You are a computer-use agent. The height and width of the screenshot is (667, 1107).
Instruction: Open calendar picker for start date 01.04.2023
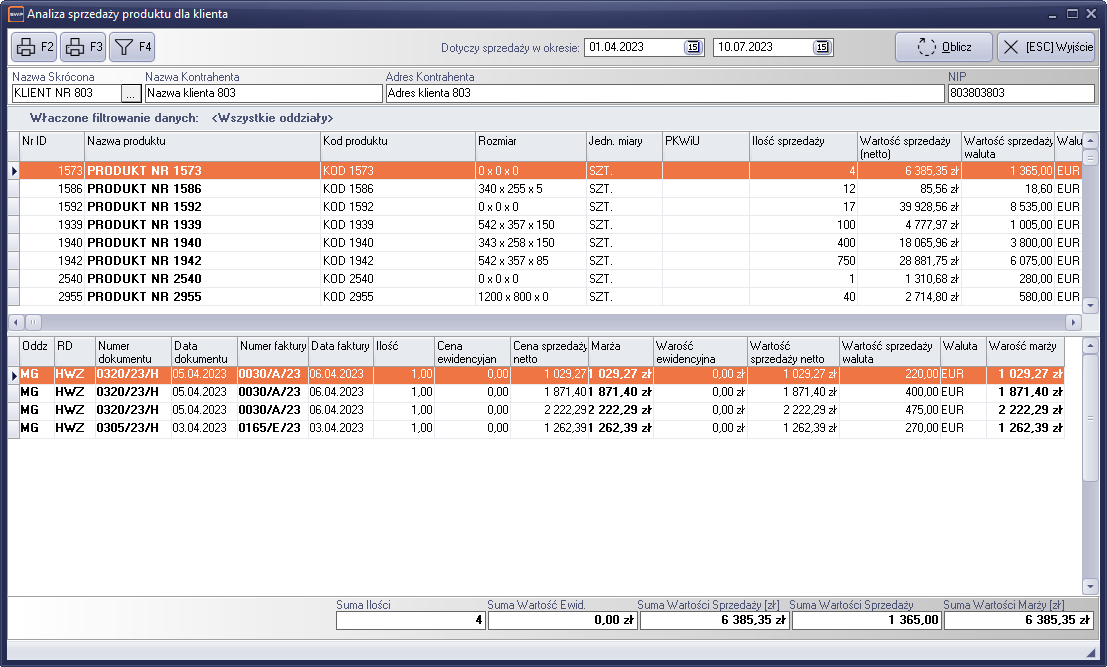click(692, 47)
